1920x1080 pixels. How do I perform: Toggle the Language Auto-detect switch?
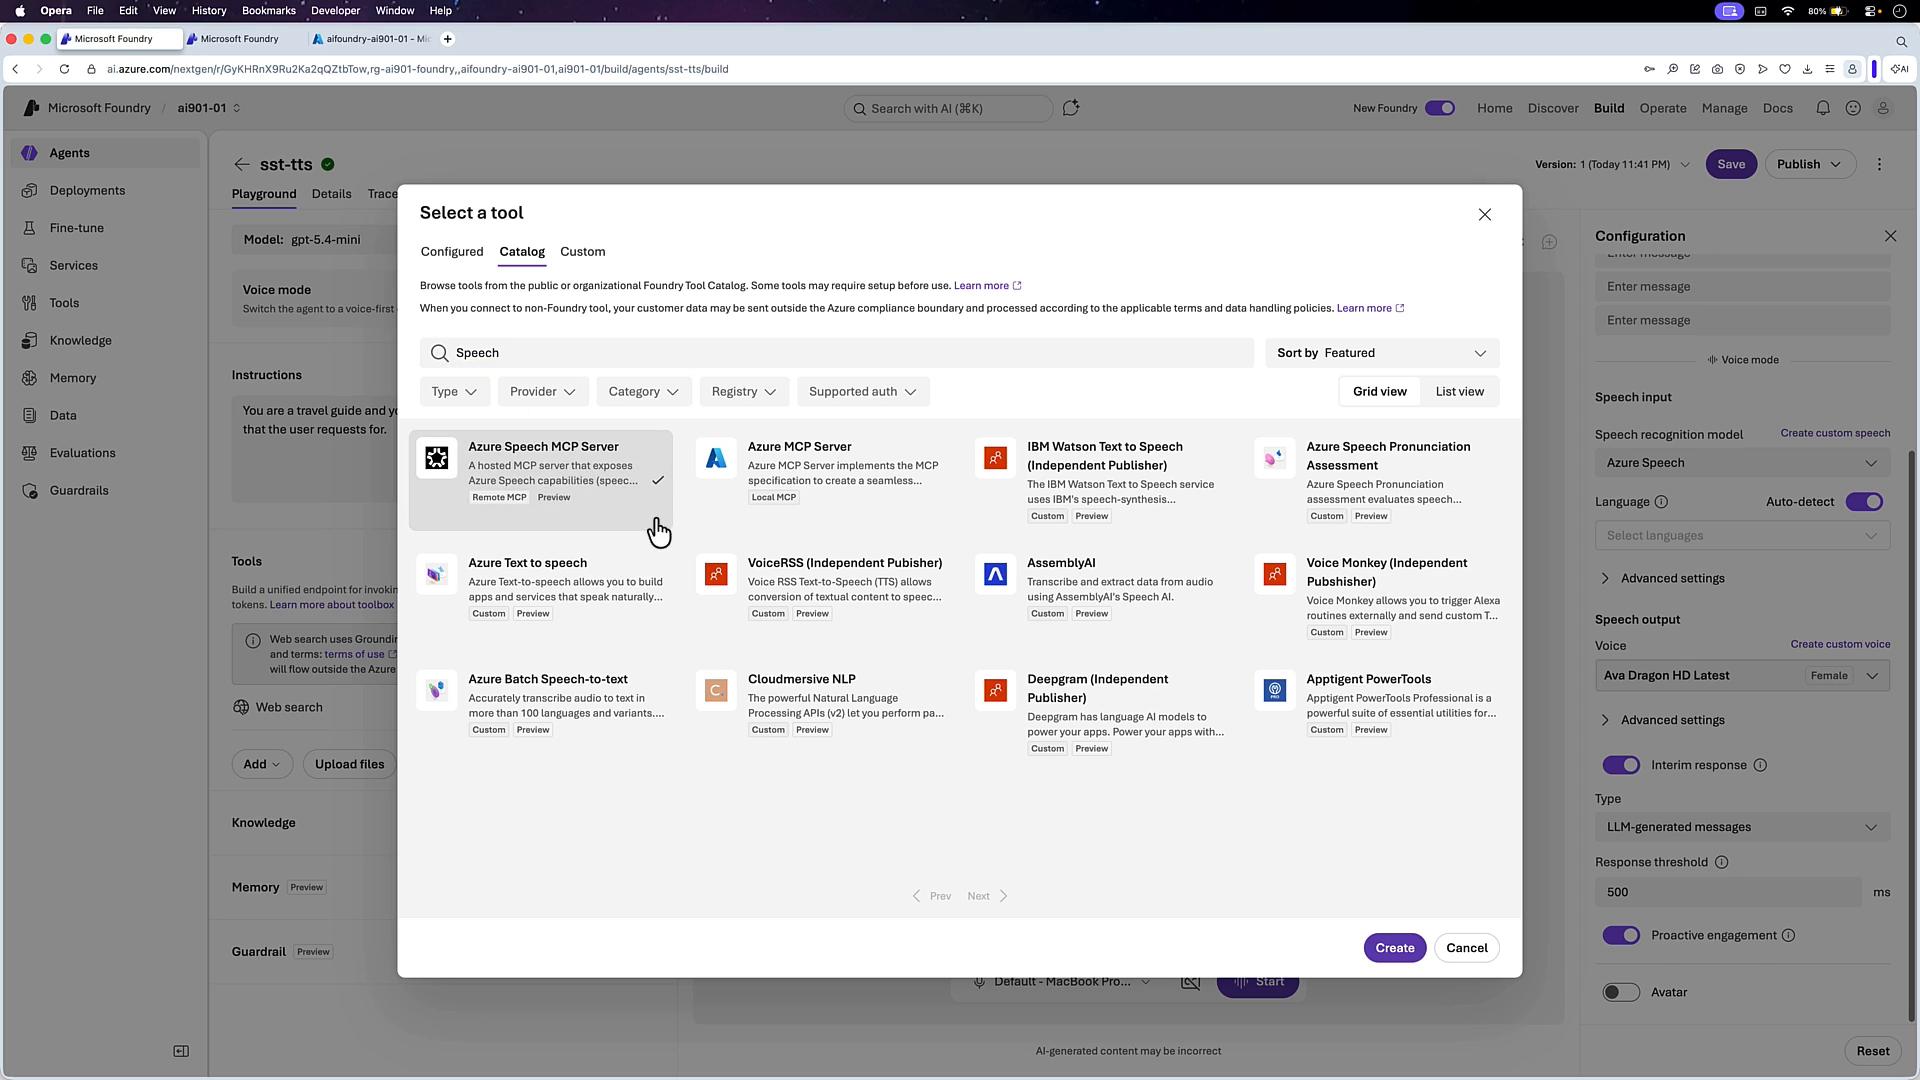tap(1864, 502)
